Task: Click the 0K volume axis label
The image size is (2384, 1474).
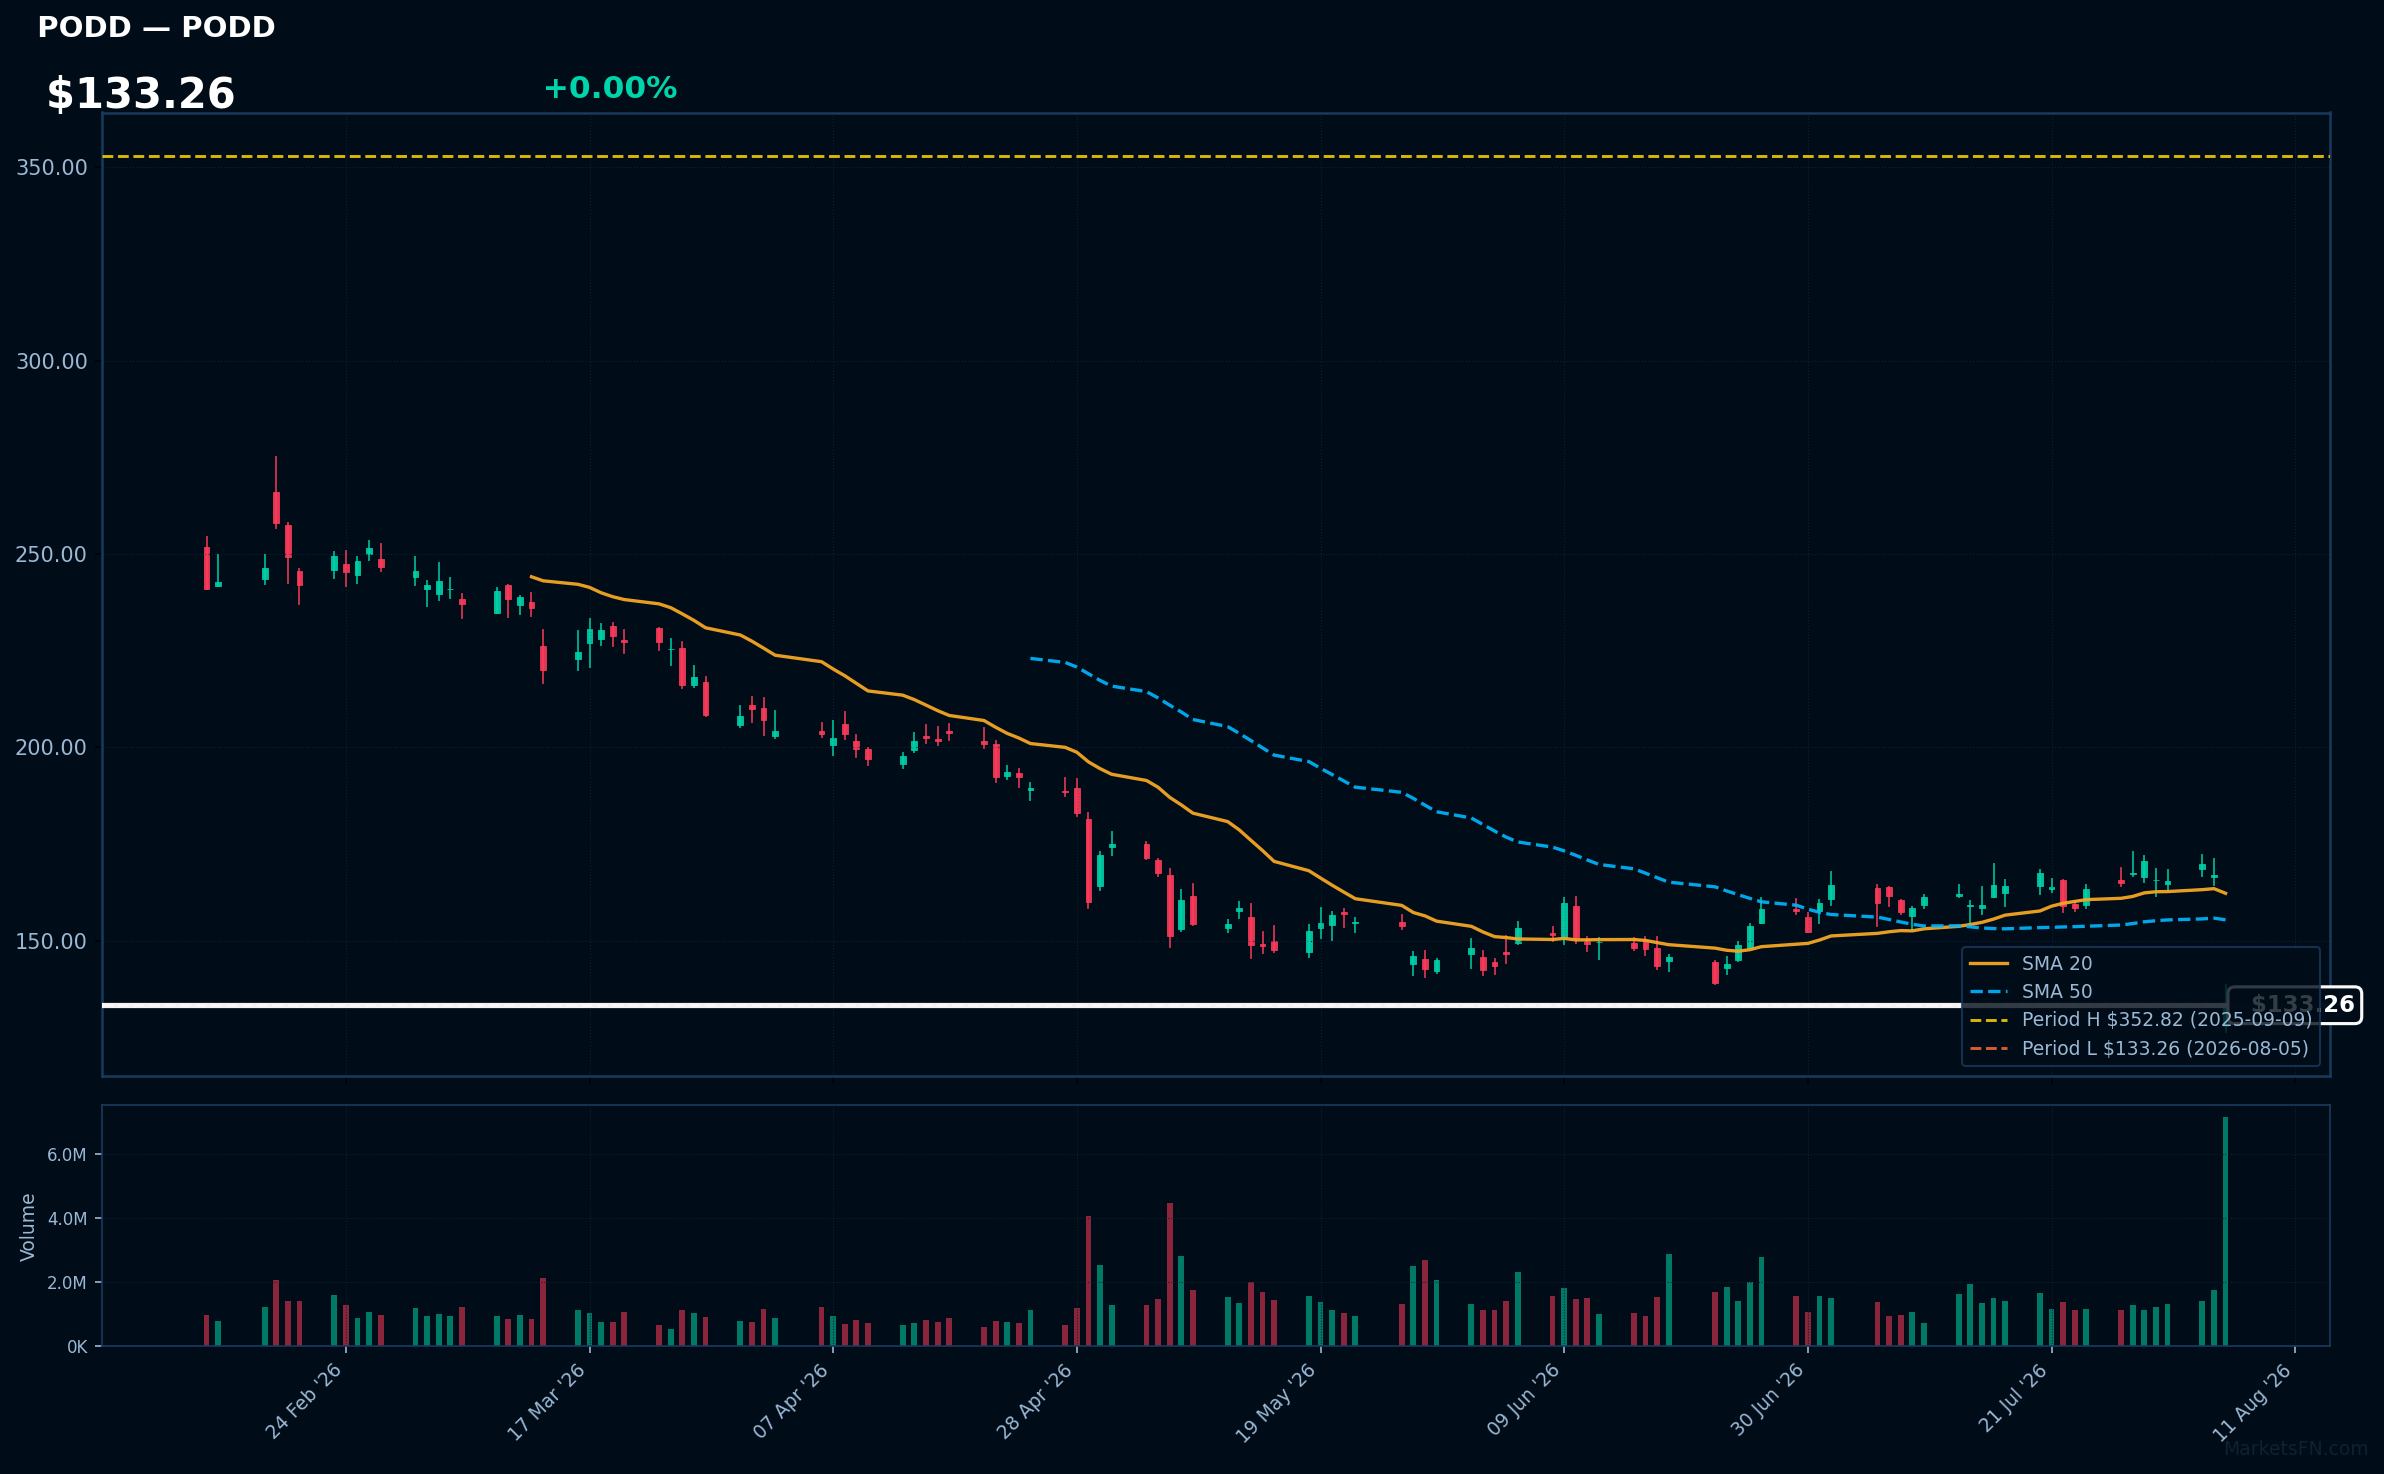Action: (77, 1347)
